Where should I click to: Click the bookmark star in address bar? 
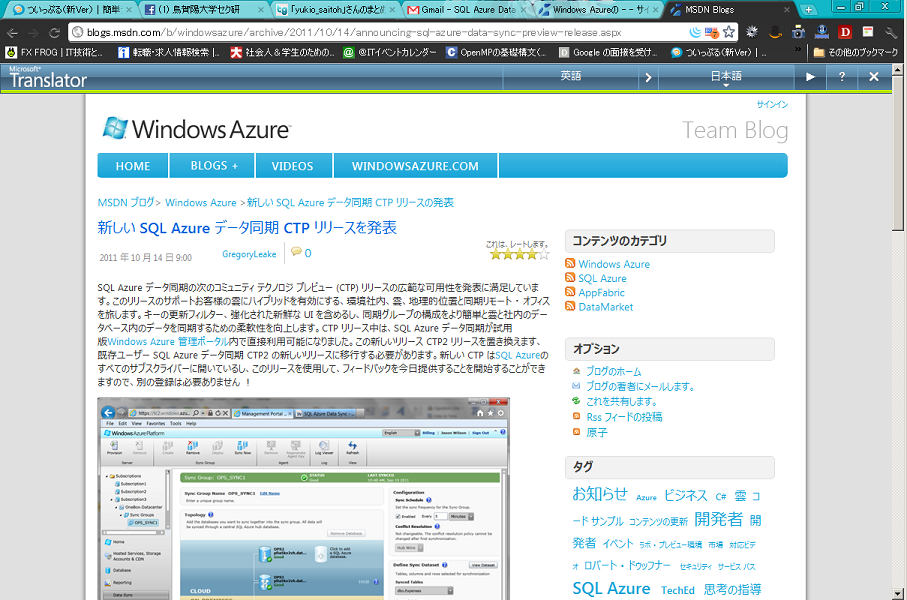(729, 32)
